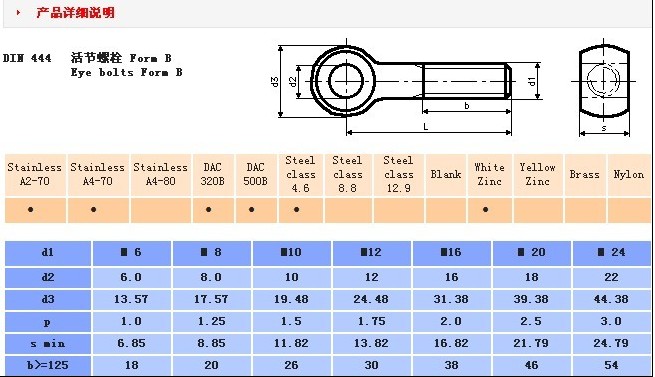Open the 产品详细说明 section heading
The image size is (655, 377).
(x=75, y=13)
